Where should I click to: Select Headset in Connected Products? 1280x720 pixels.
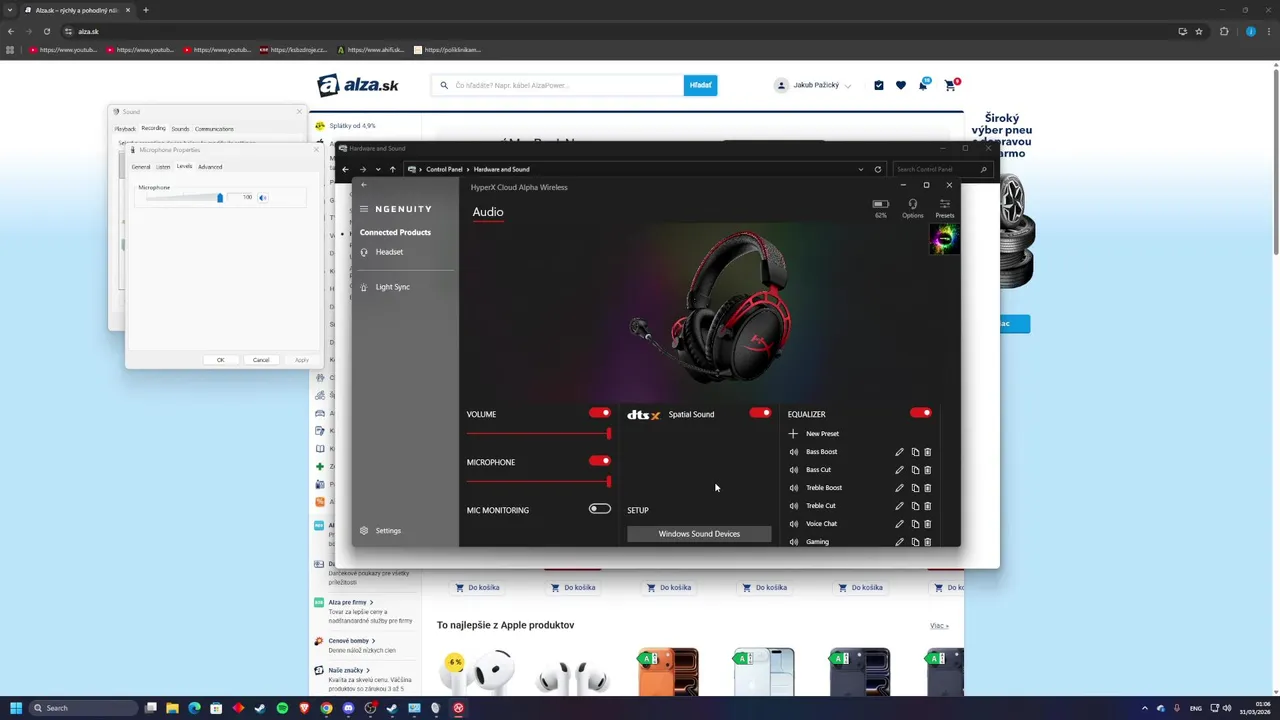(x=389, y=252)
